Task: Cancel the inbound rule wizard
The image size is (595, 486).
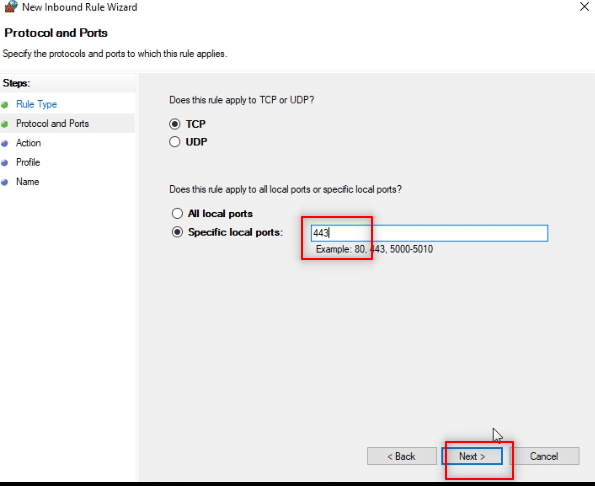Action: [544, 456]
